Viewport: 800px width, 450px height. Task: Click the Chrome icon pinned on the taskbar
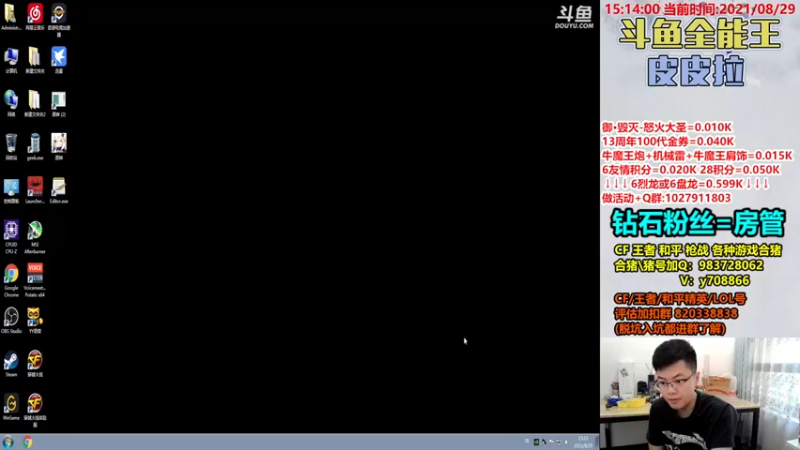[28, 442]
